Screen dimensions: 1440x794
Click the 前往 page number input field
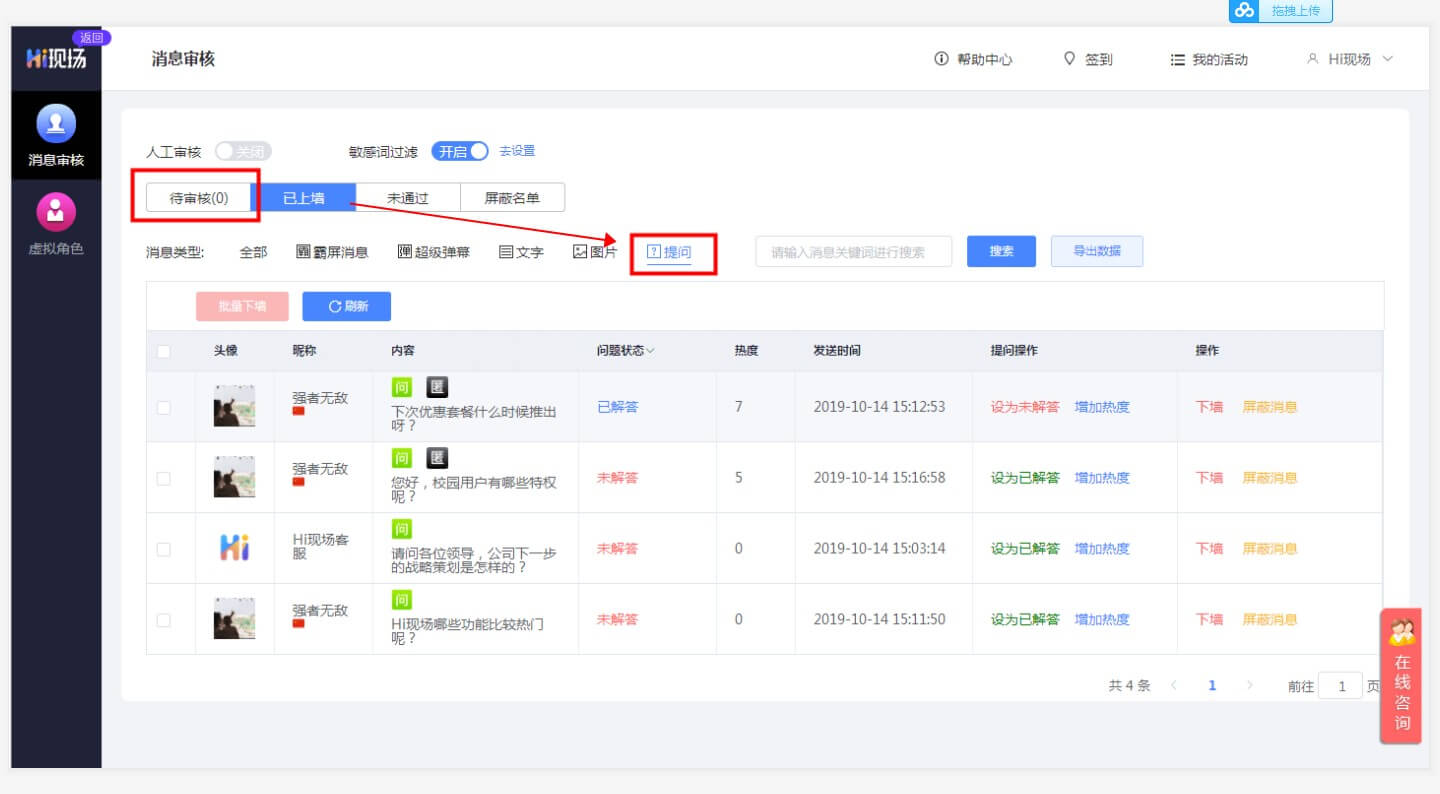1340,685
